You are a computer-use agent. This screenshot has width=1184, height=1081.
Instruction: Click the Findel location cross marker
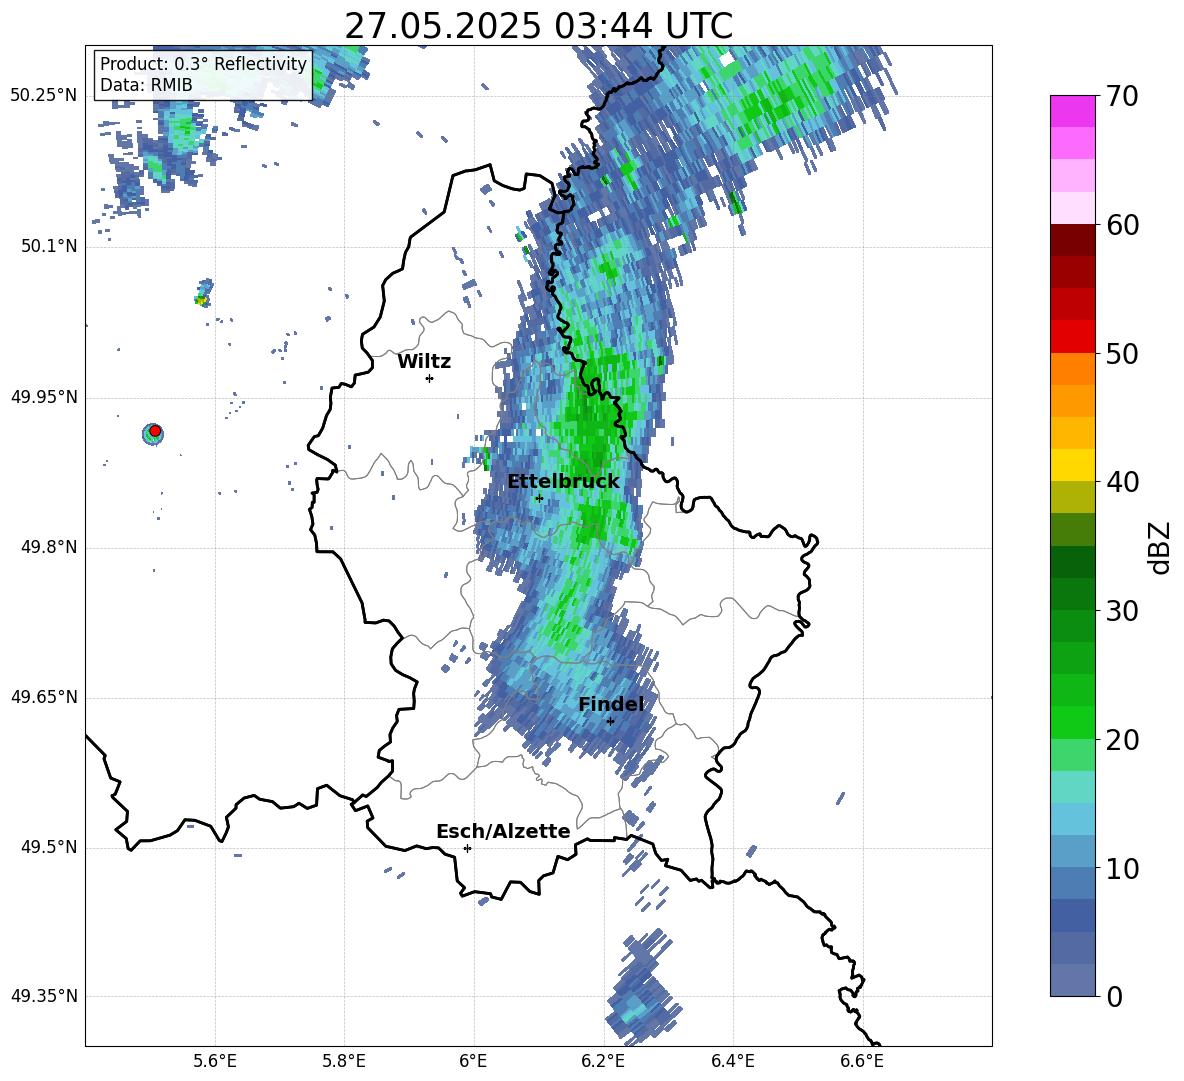[x=610, y=722]
